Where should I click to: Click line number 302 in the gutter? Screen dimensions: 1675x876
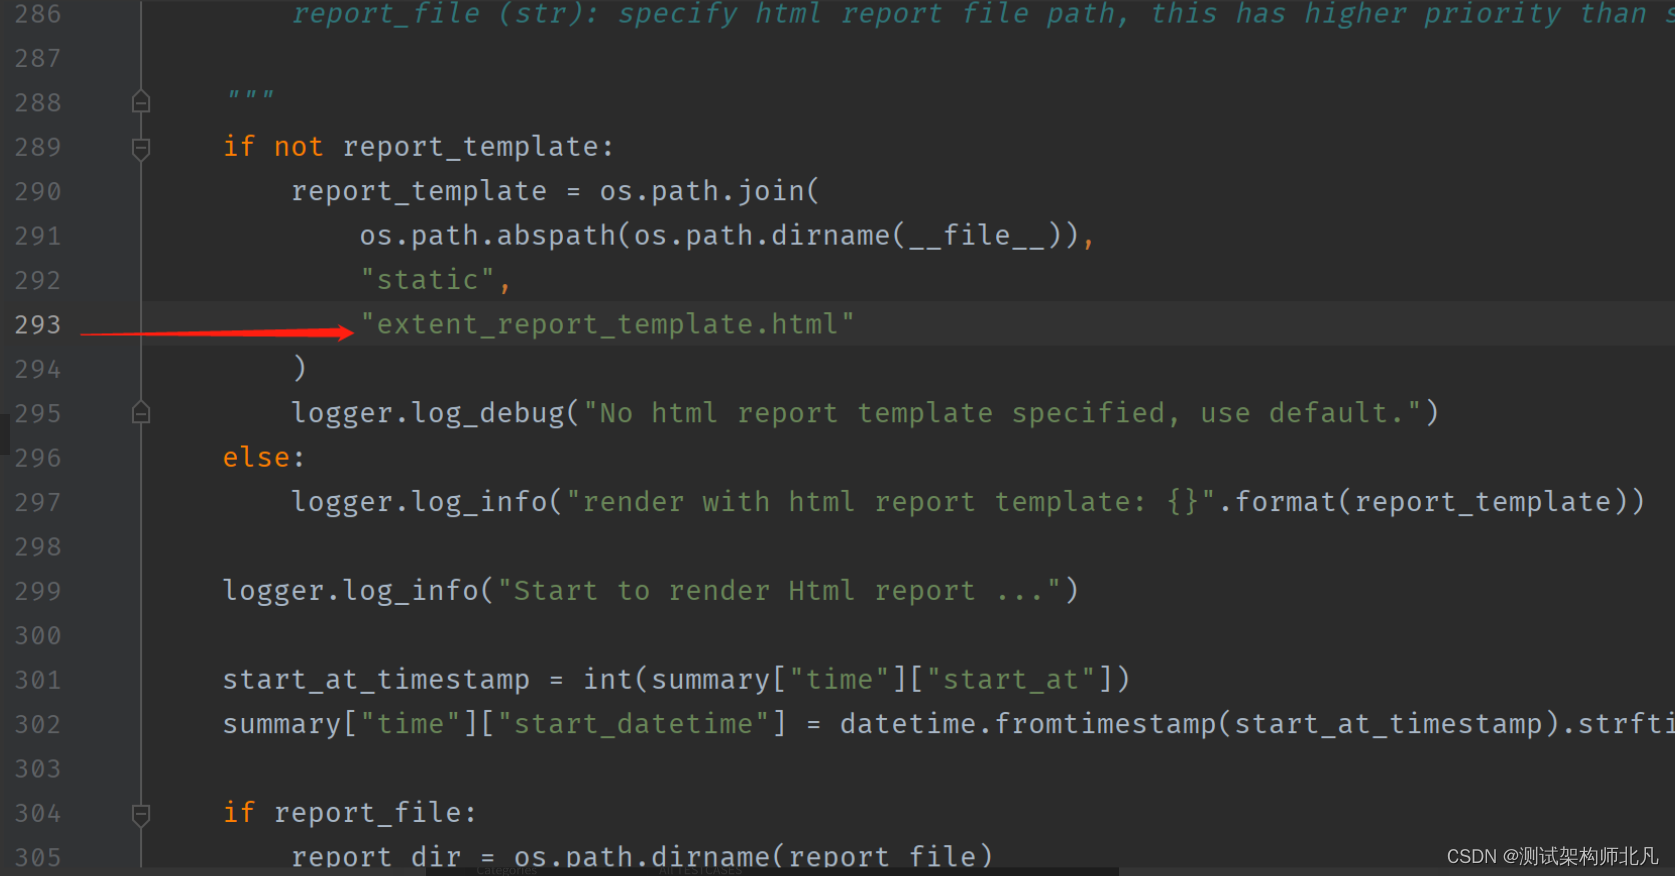(38, 724)
